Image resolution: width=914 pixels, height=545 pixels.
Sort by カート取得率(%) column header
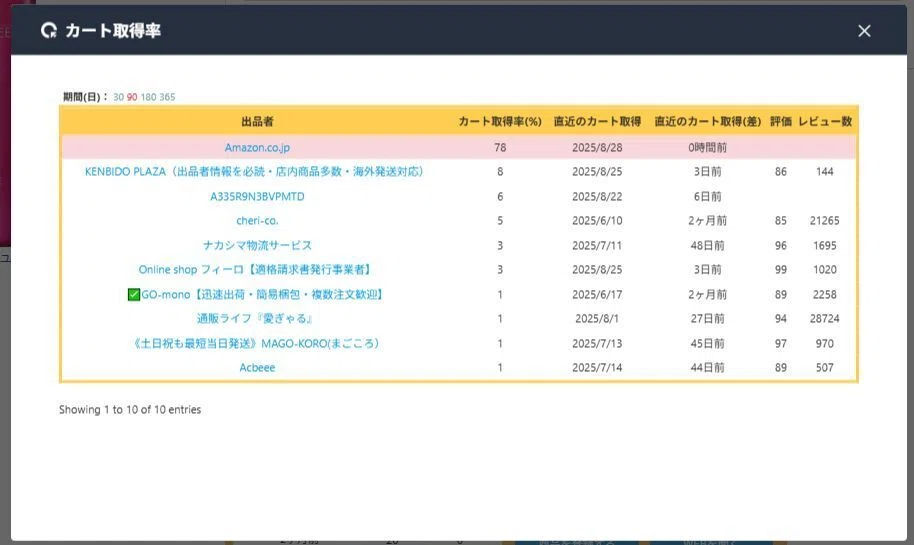click(x=500, y=121)
